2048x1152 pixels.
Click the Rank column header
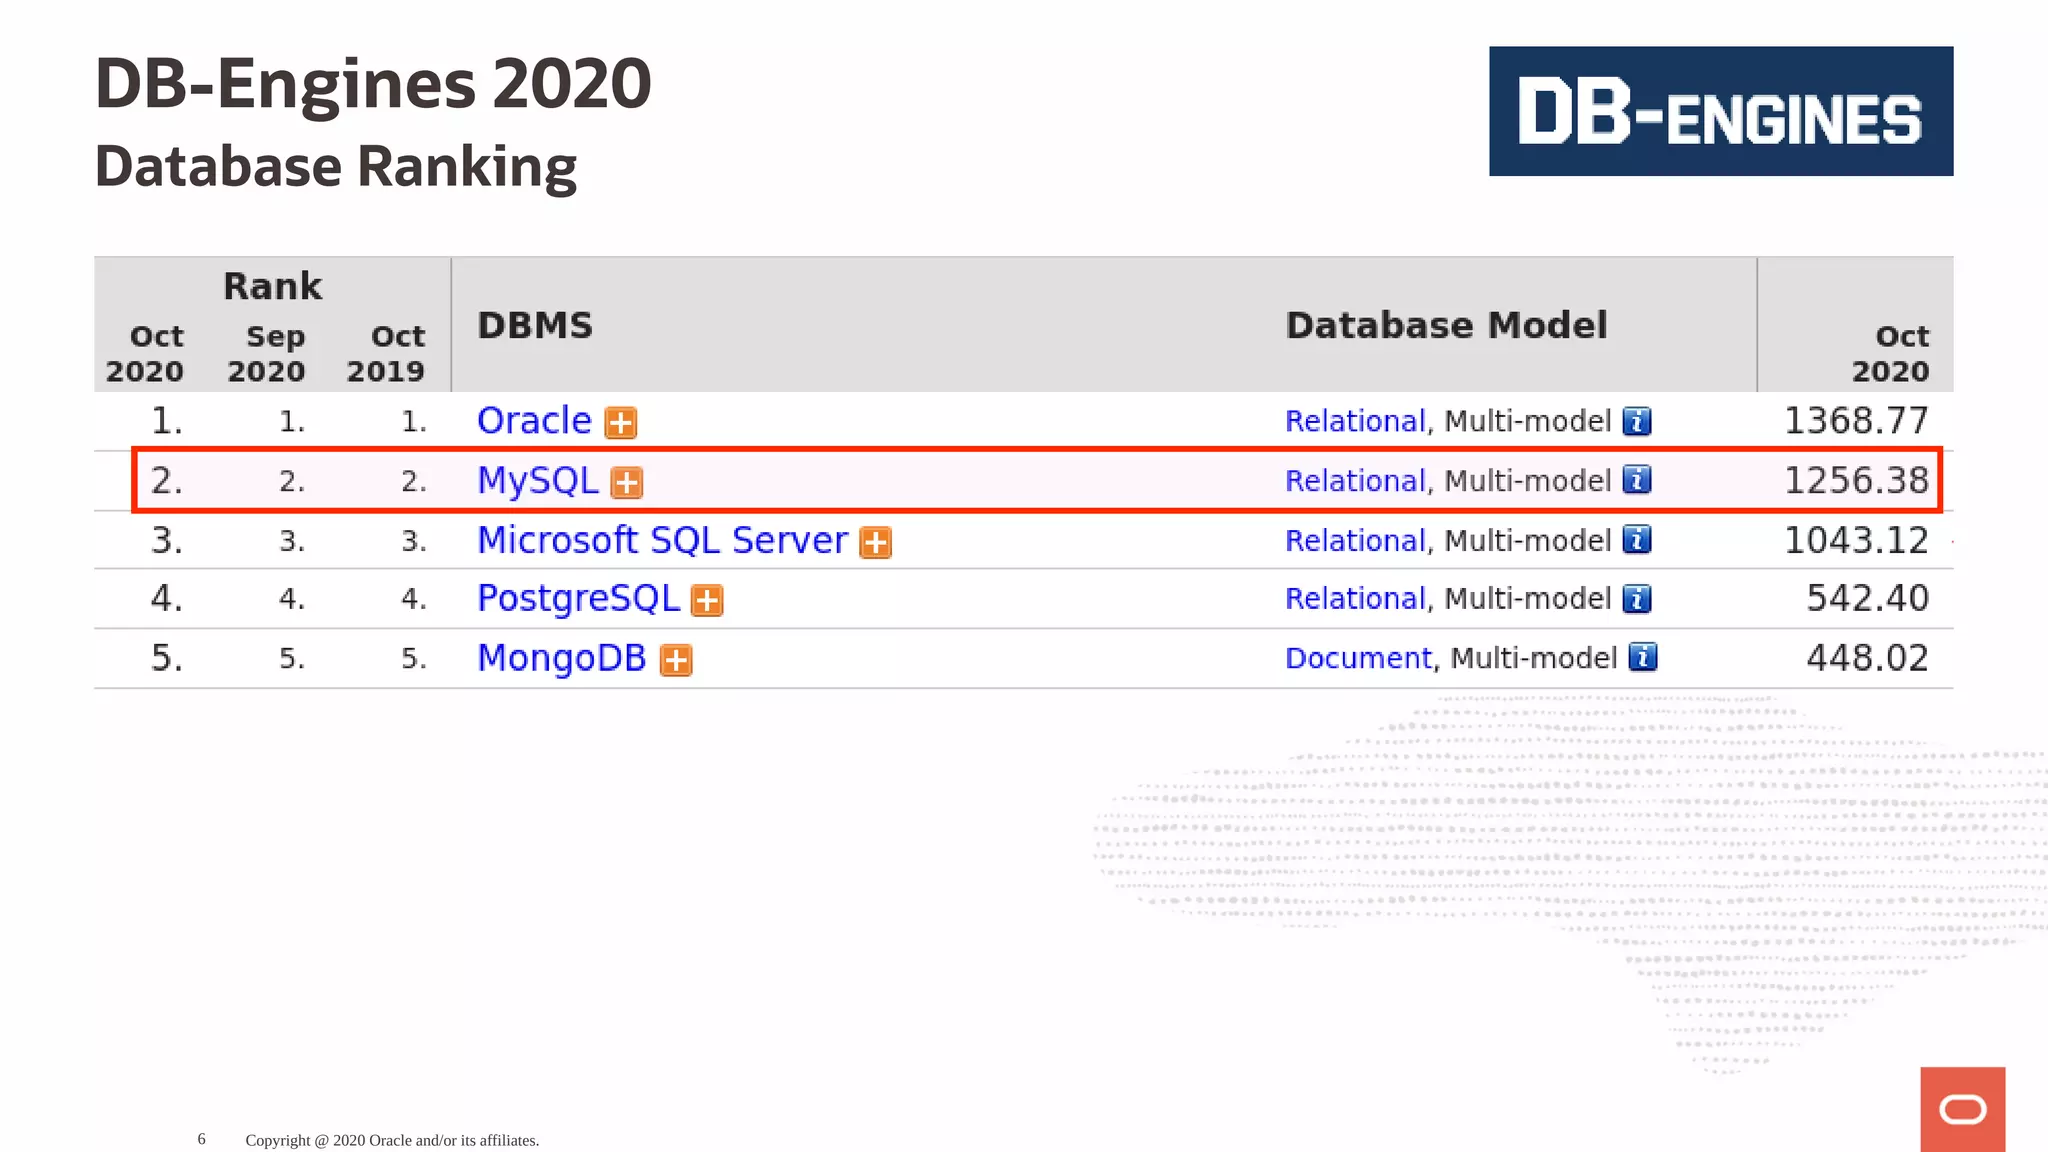[272, 286]
